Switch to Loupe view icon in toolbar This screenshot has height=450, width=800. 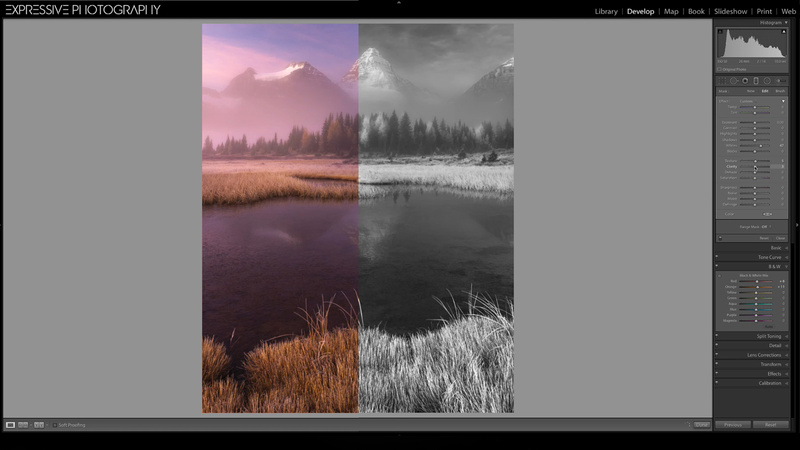pyautogui.click(x=11, y=425)
